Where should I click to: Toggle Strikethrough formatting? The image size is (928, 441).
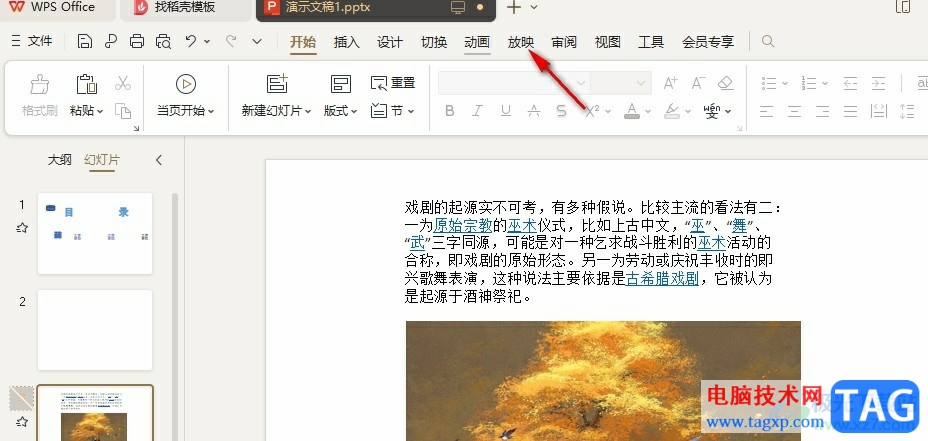(534, 111)
